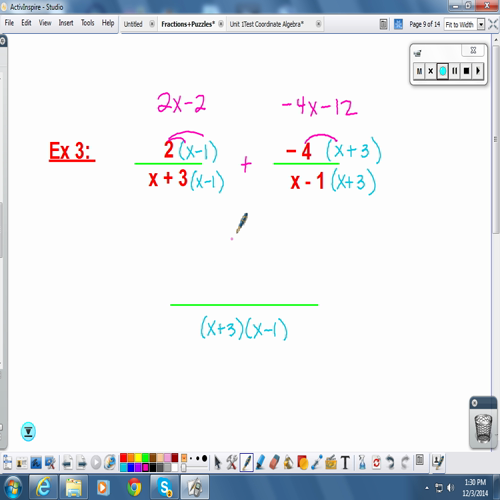Open the View menu
The height and width of the screenshot is (500, 500).
coord(45,23)
